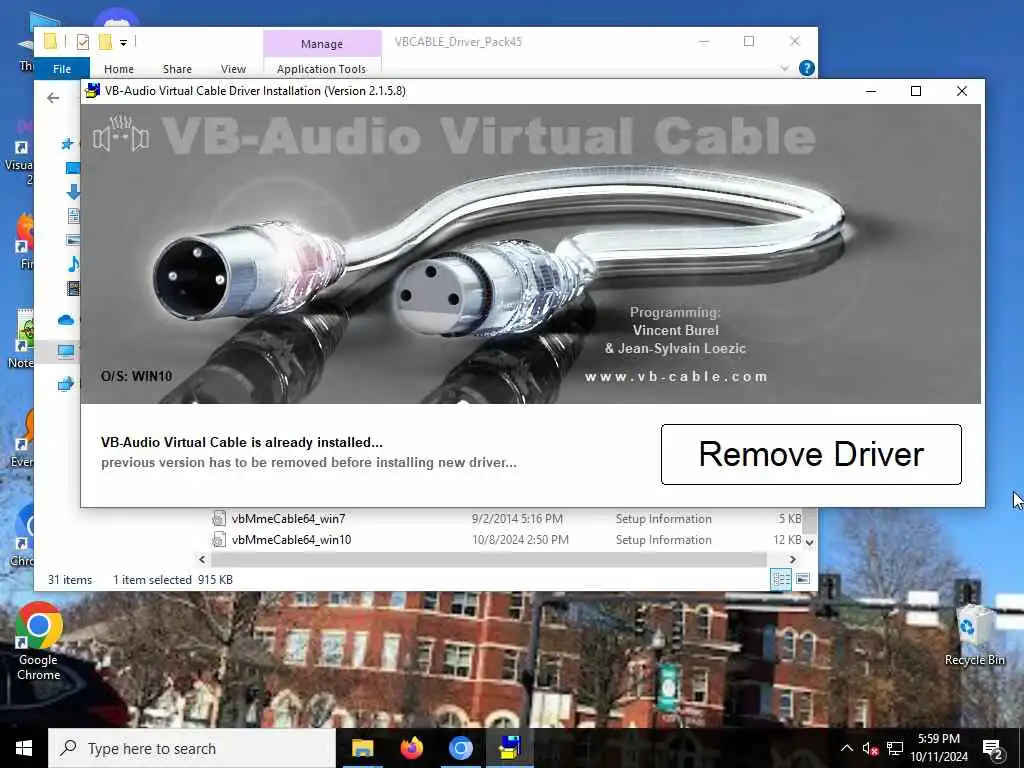Click the network tray icon

tap(895, 748)
